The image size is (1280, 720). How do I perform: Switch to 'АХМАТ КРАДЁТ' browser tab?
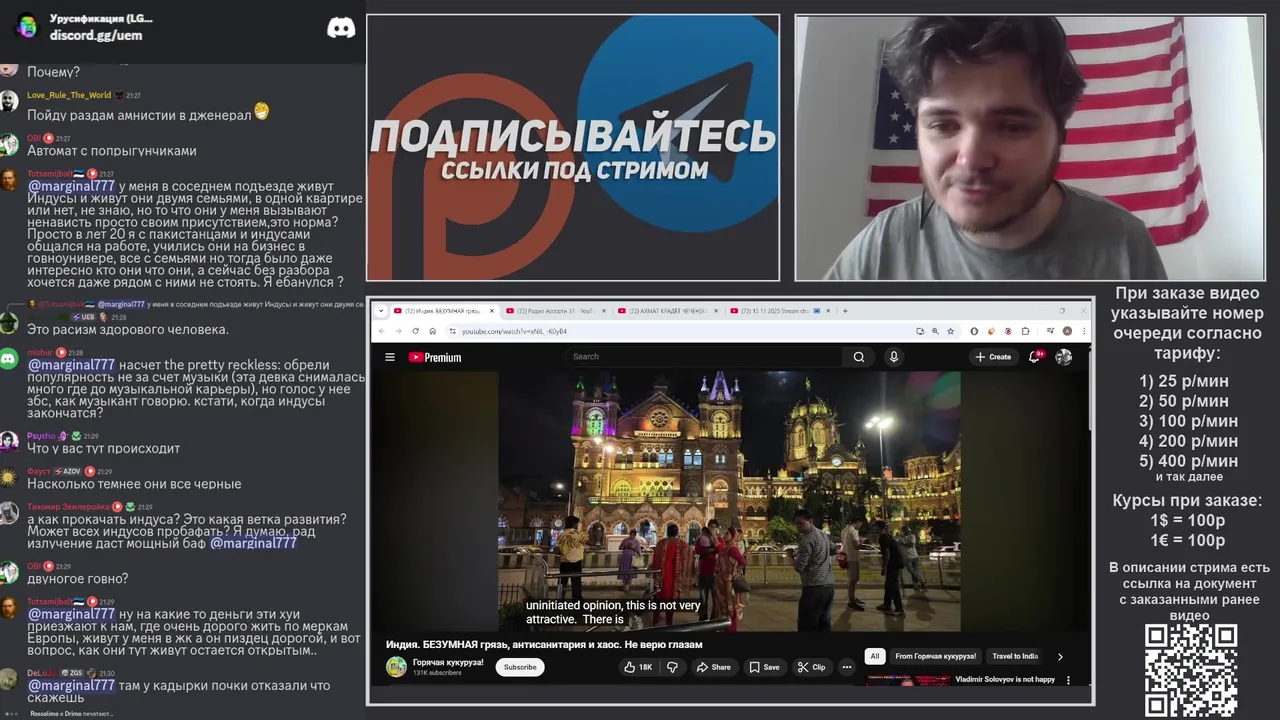pos(667,311)
